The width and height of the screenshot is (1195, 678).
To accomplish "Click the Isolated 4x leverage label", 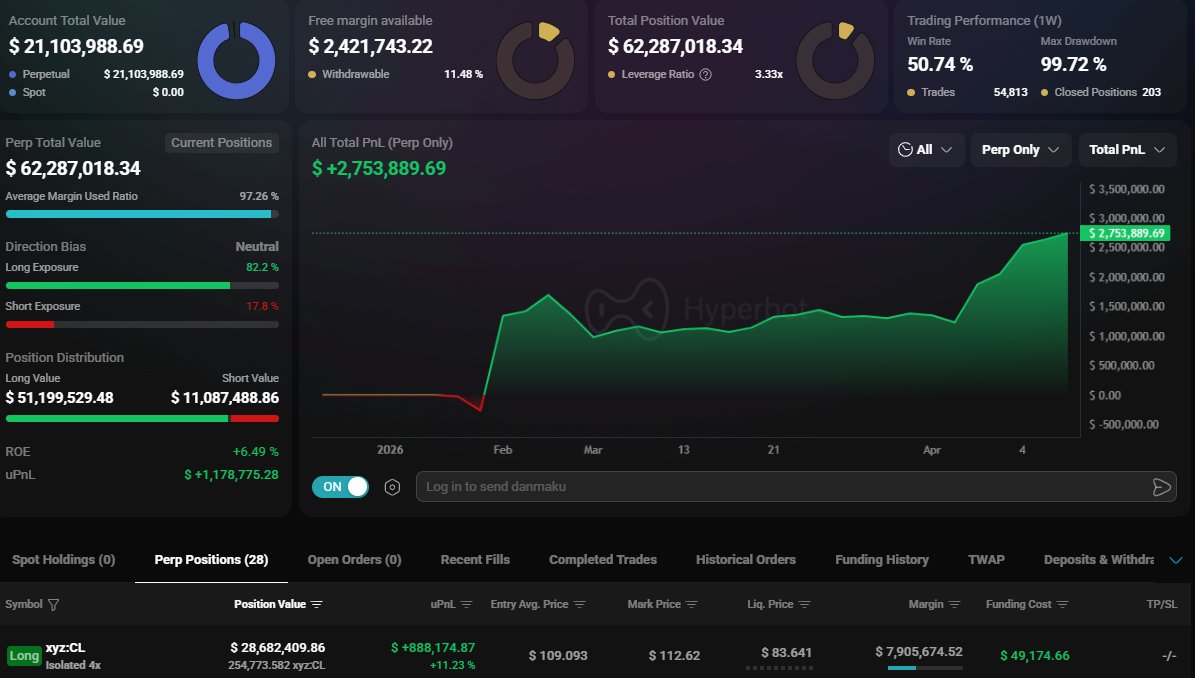I will [x=73, y=665].
